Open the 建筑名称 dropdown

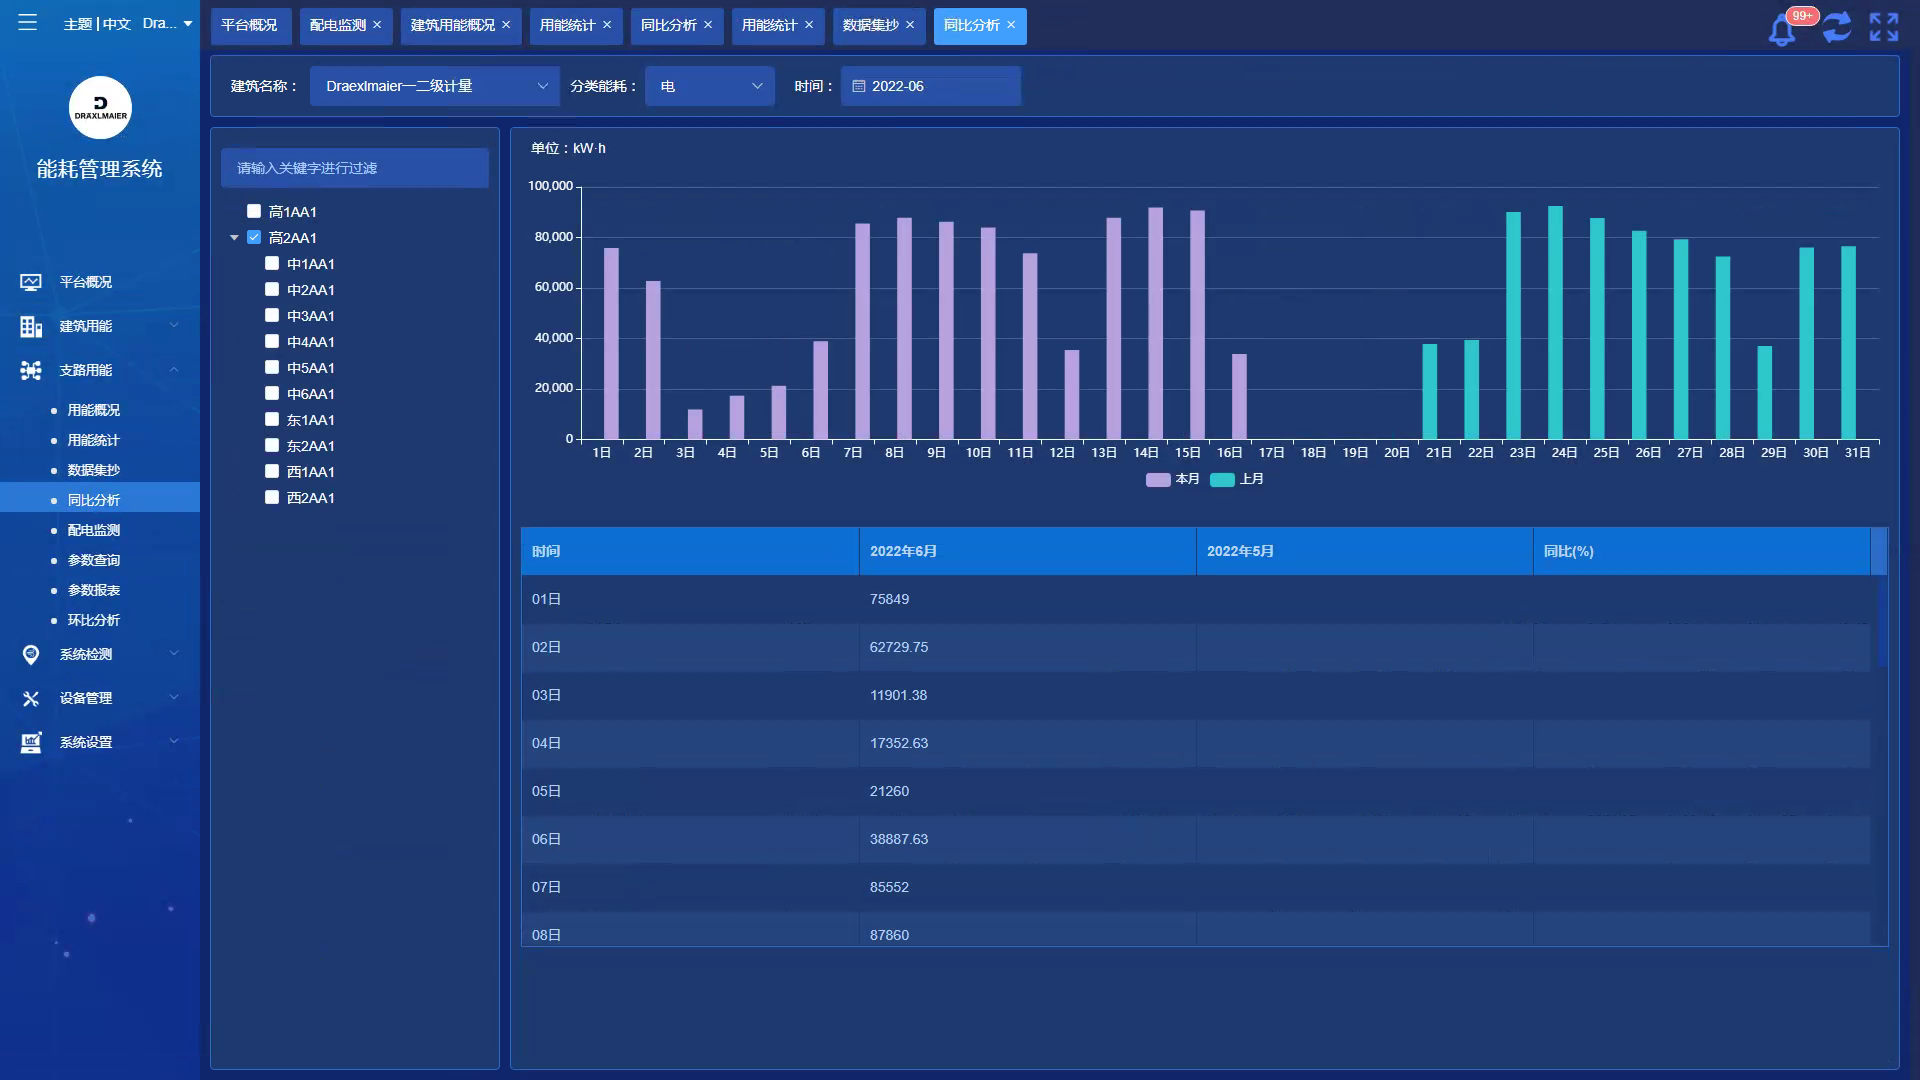click(435, 86)
